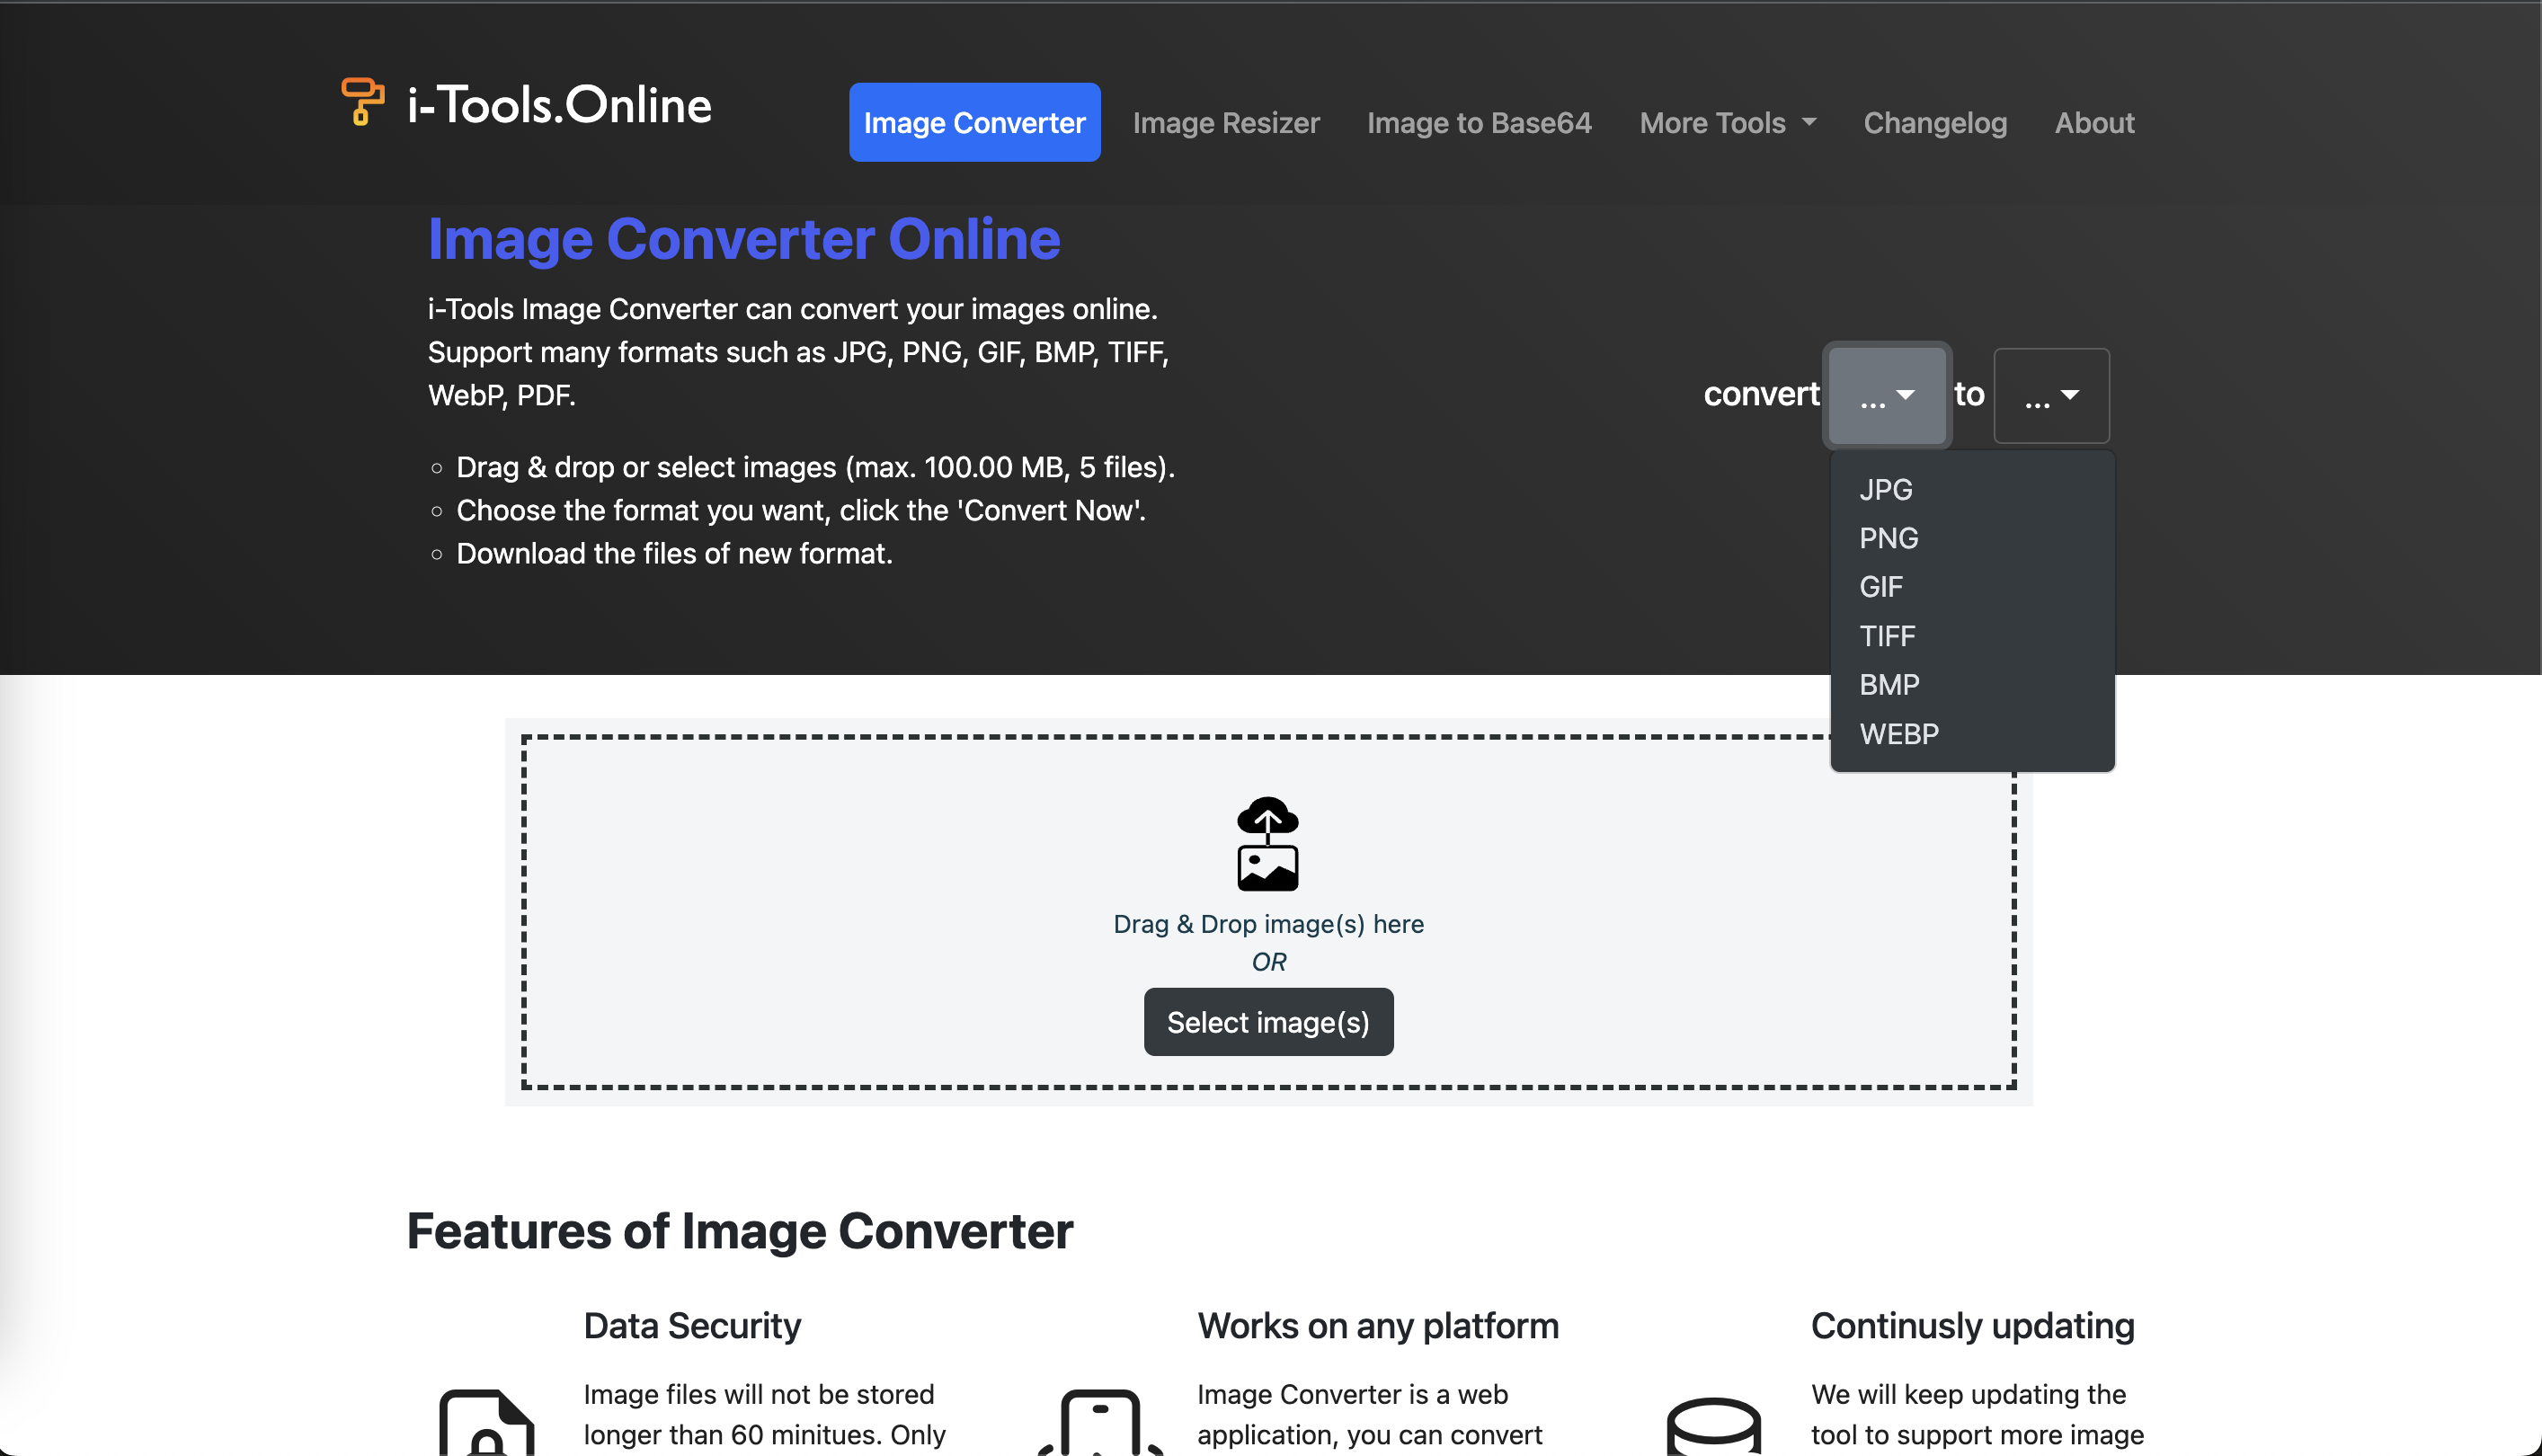
Task: Choose GIF from the format list
Action: (1972, 587)
